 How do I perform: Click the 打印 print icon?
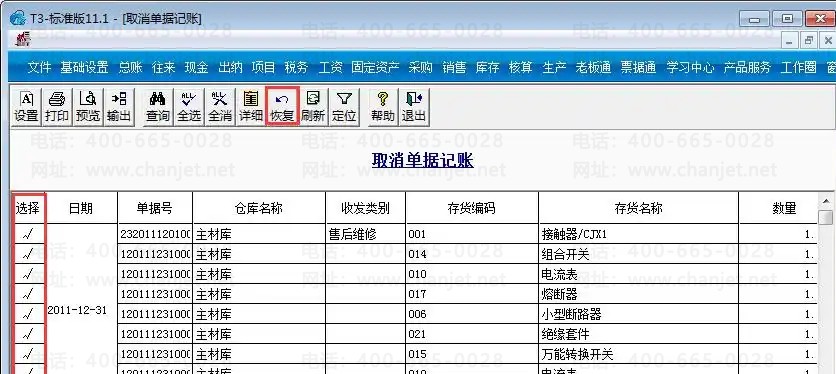(57, 107)
